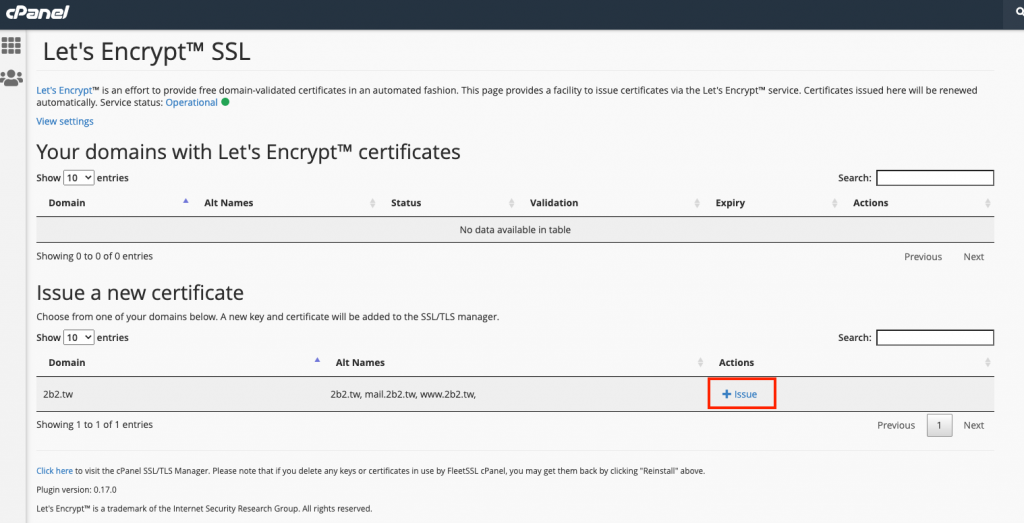Click 'No data available in table' row
This screenshot has height=523, width=1024.
point(515,230)
